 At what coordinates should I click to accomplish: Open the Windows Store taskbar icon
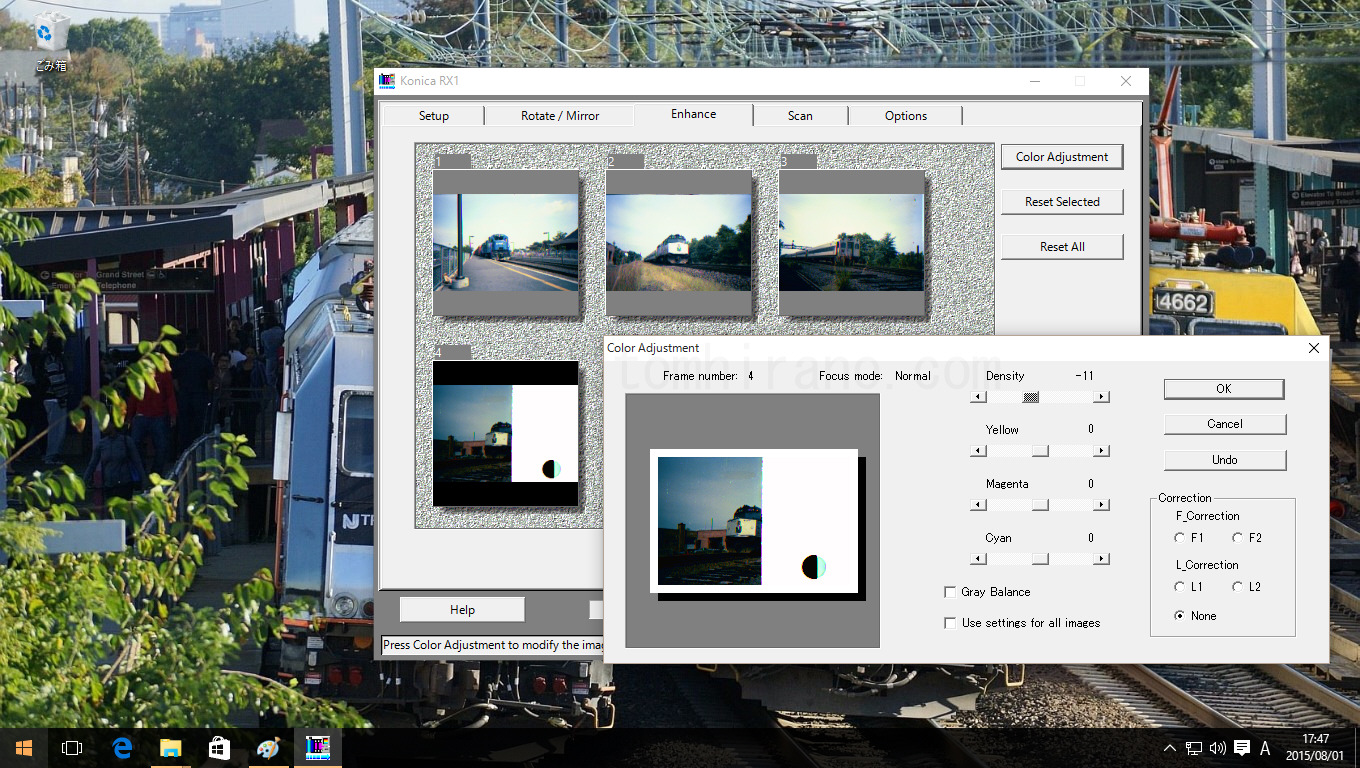point(220,748)
